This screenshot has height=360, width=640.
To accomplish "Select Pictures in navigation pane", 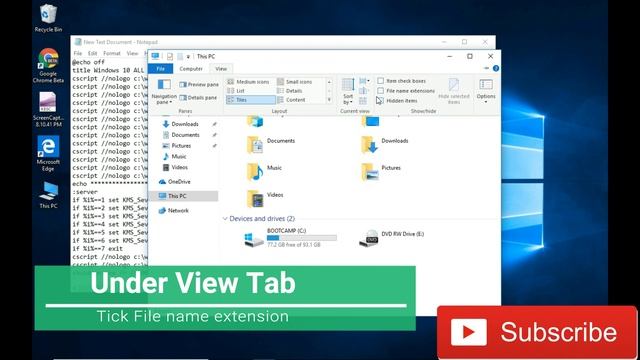I will click(181, 146).
